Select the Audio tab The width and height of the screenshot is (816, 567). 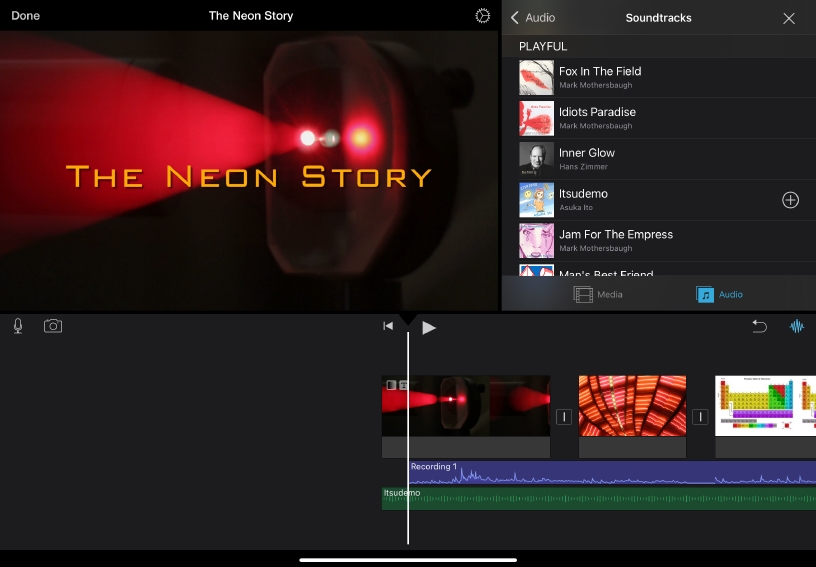[x=720, y=294]
